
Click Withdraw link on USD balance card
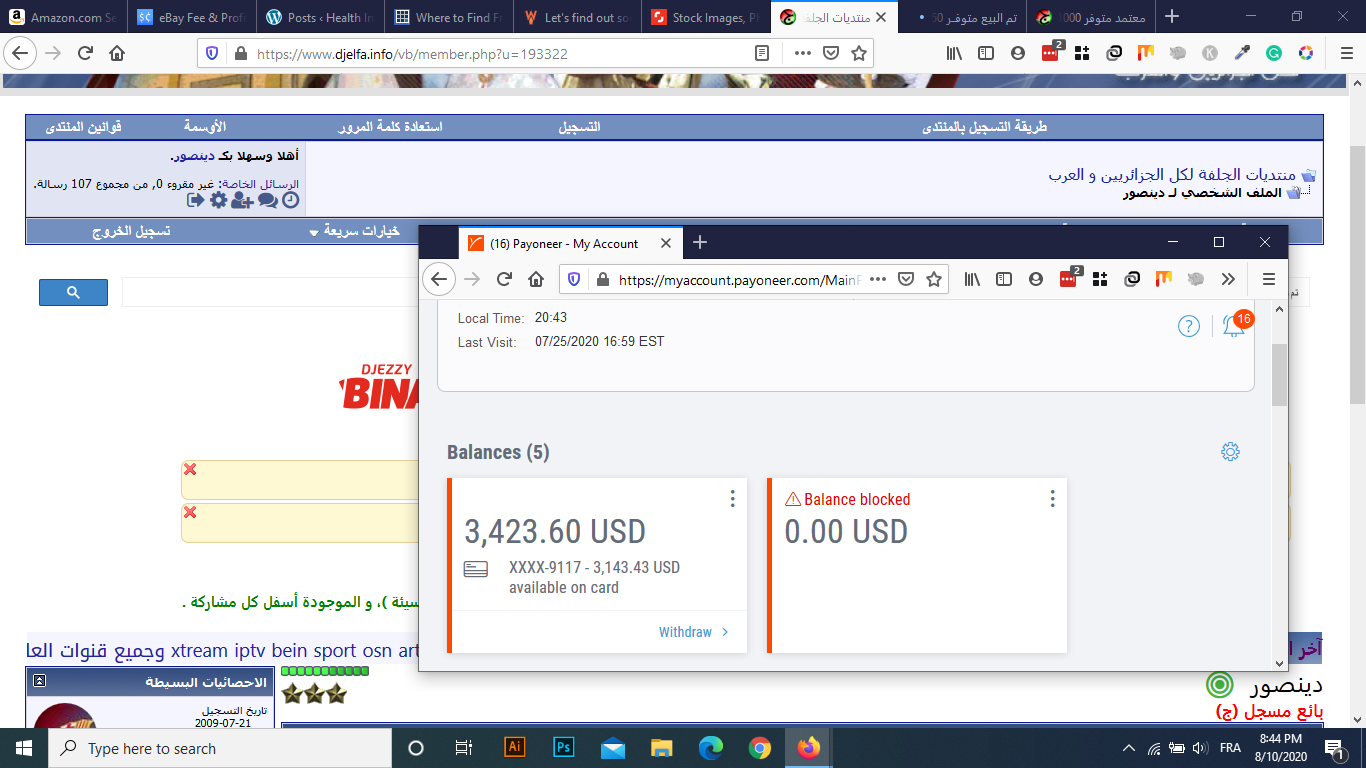pyautogui.click(x=694, y=632)
